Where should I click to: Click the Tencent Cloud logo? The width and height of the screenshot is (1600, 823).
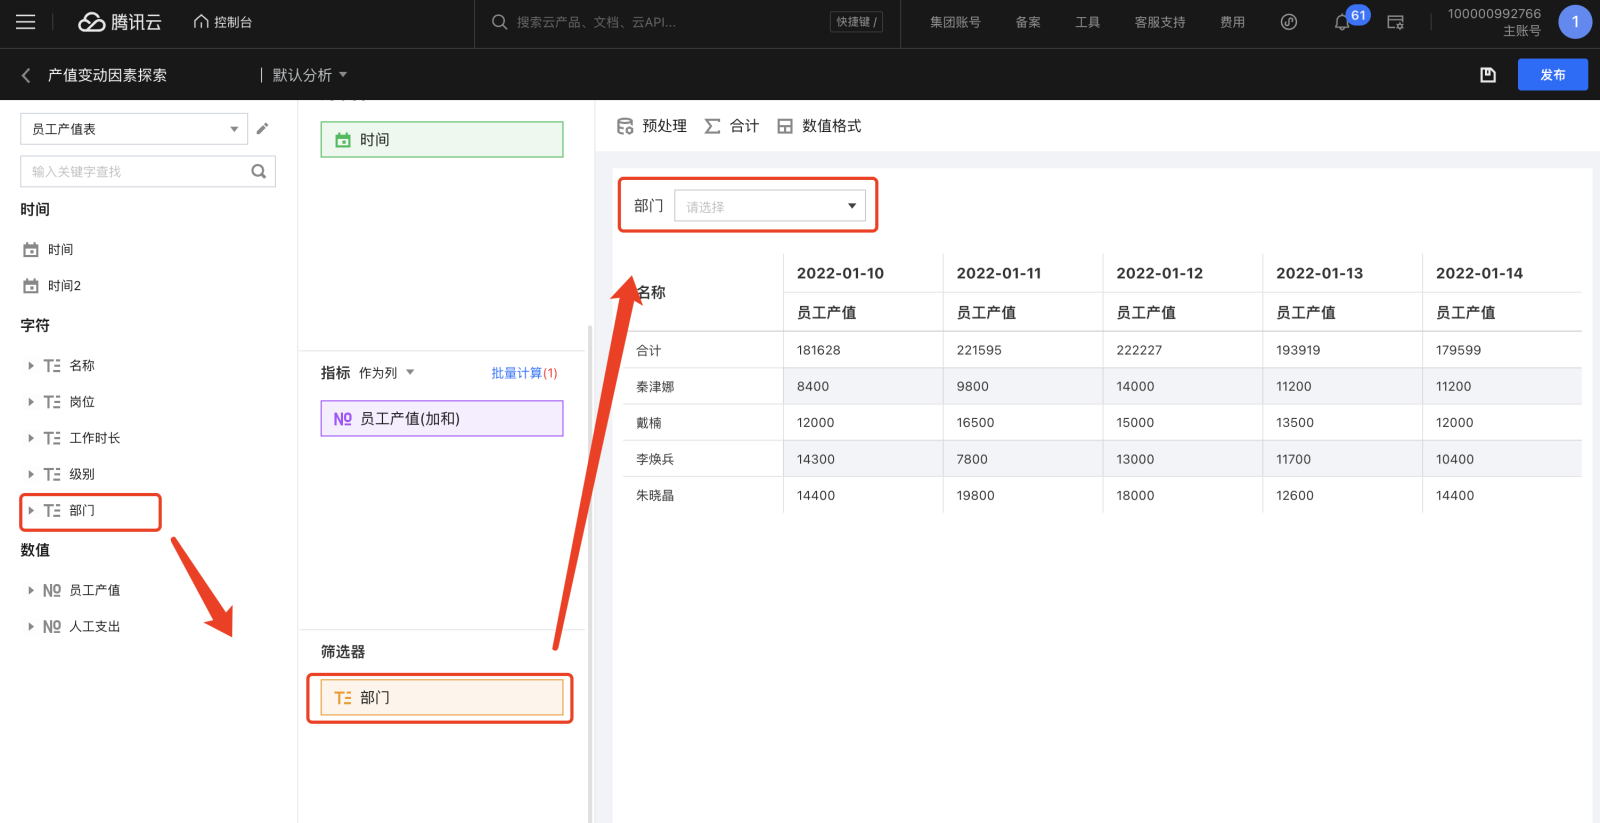(120, 22)
